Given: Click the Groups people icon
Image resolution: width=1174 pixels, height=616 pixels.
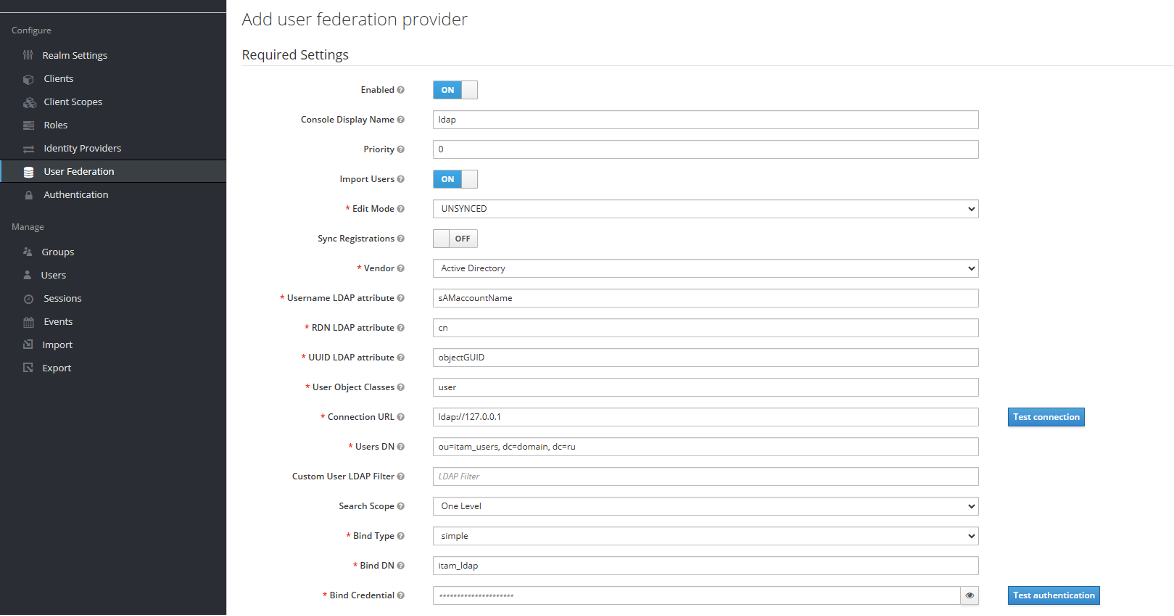Looking at the screenshot, I should 28,252.
